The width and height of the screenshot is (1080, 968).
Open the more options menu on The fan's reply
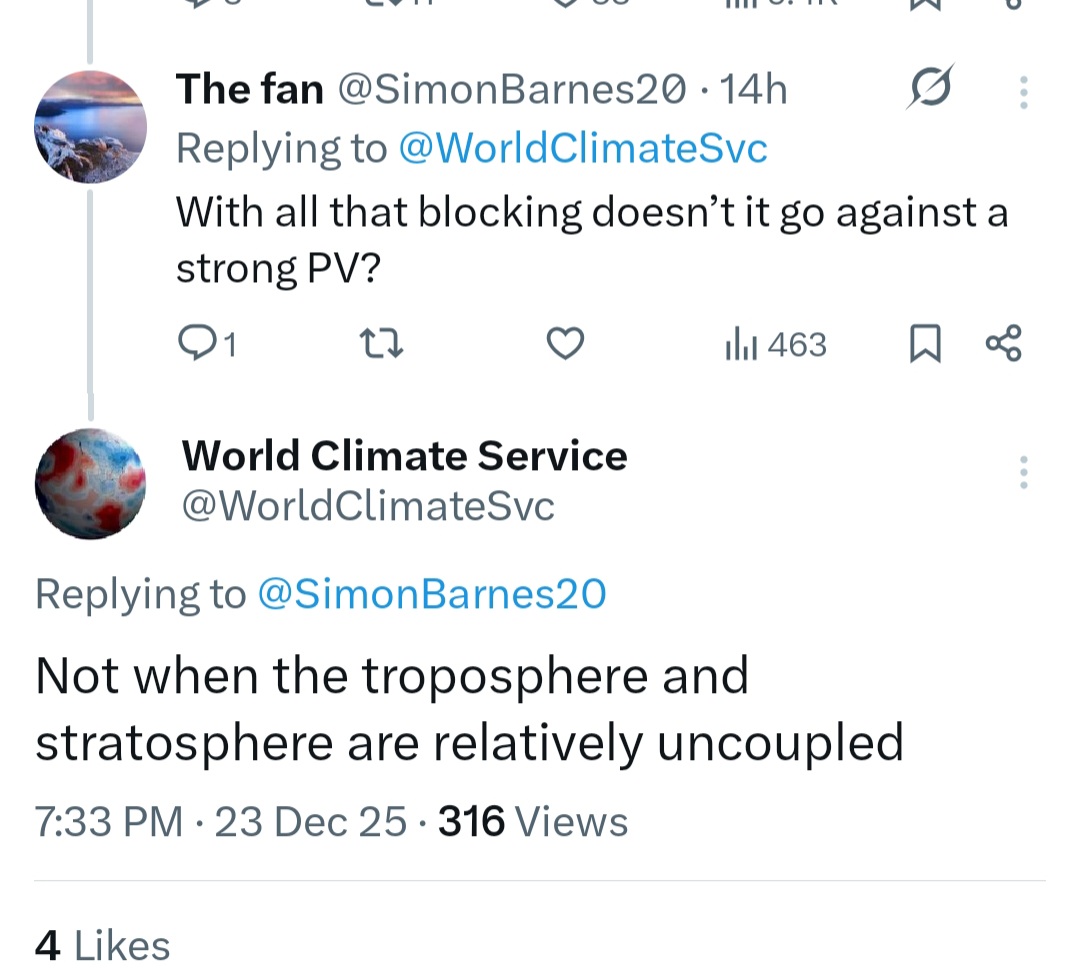[1022, 92]
